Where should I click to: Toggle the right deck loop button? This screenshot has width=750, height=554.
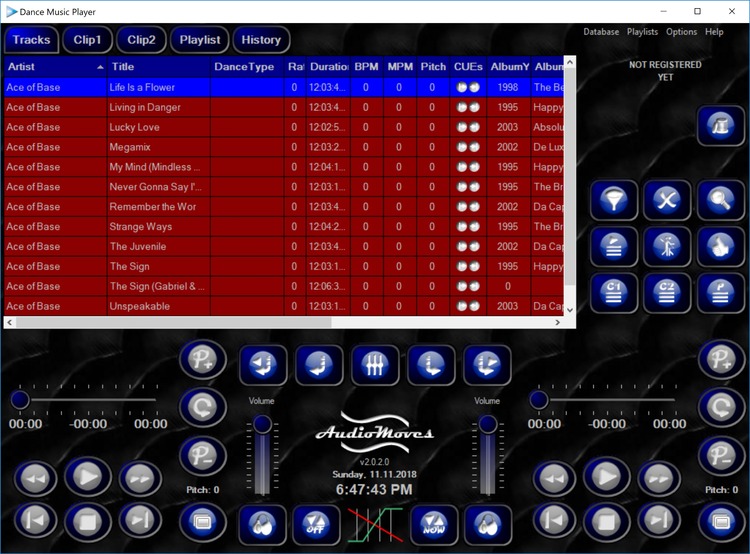(721, 408)
